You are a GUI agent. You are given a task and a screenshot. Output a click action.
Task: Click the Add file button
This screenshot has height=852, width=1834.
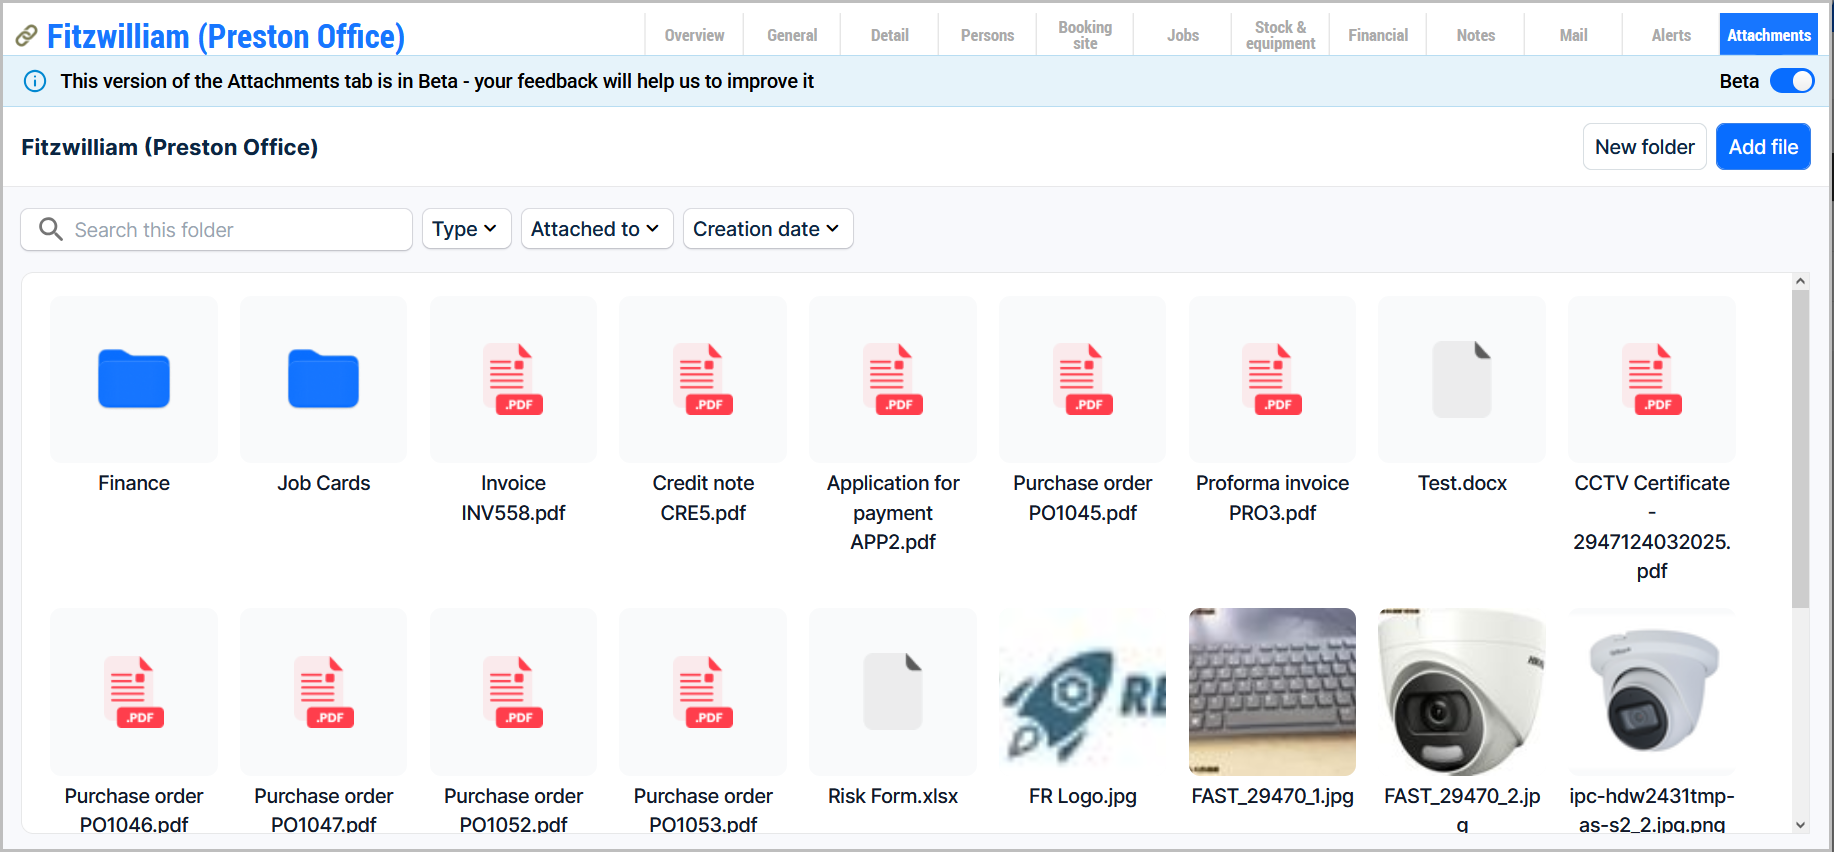click(1762, 147)
